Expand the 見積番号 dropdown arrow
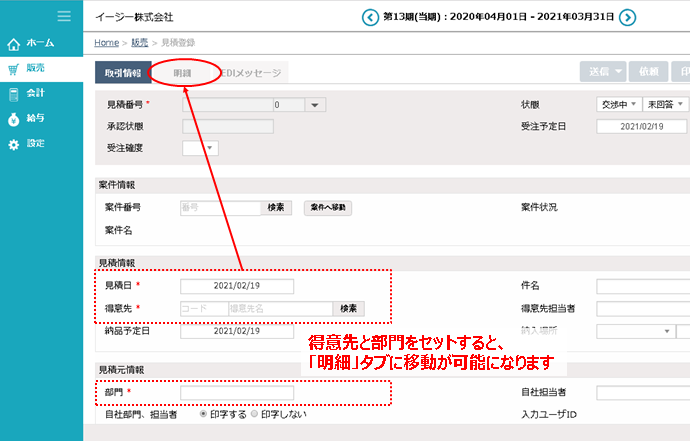Viewport: 690px width, 441px height. click(x=313, y=104)
